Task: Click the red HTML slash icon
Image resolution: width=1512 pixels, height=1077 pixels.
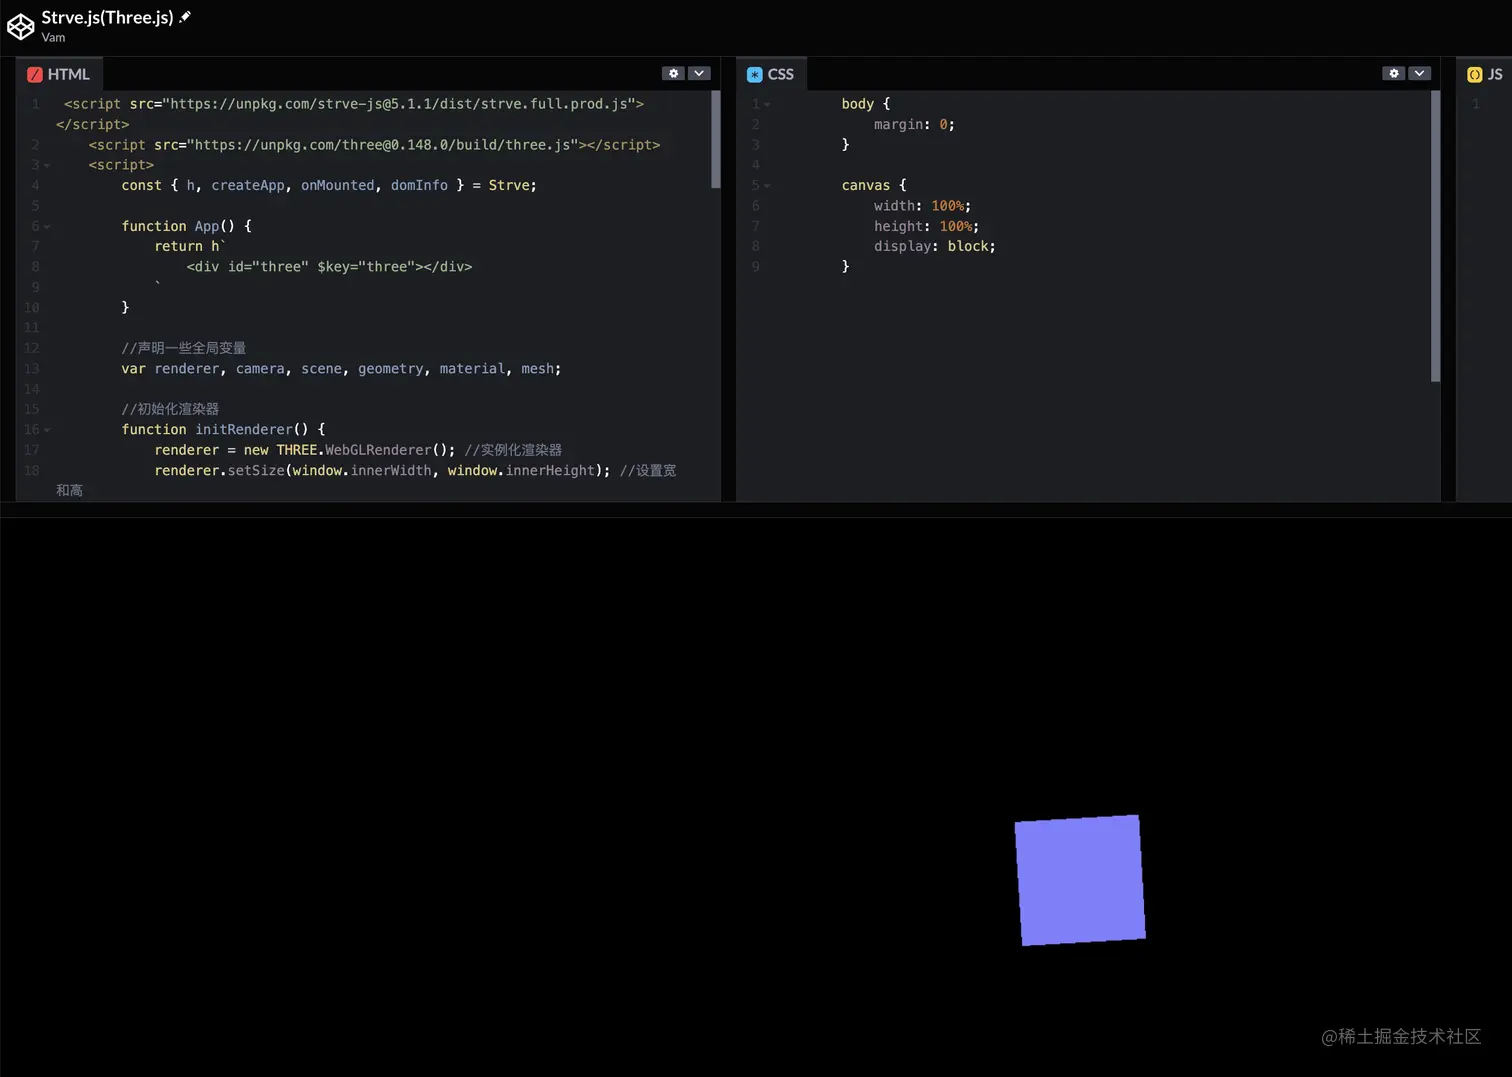Action: point(35,74)
